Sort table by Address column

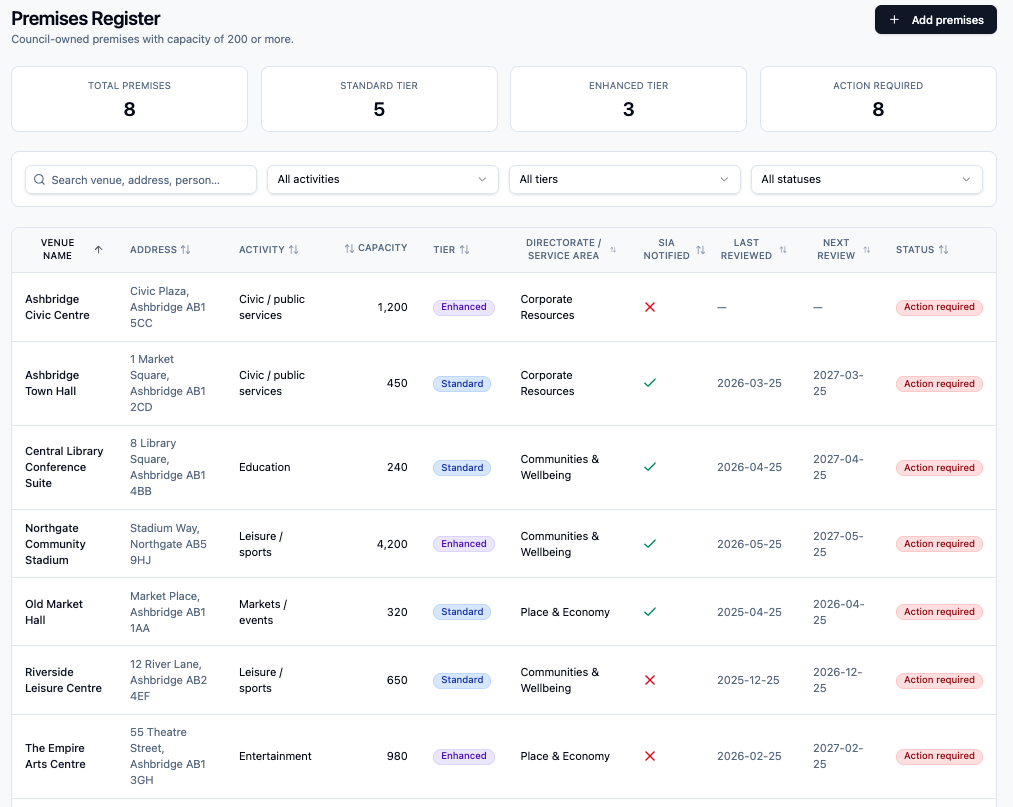coord(160,249)
